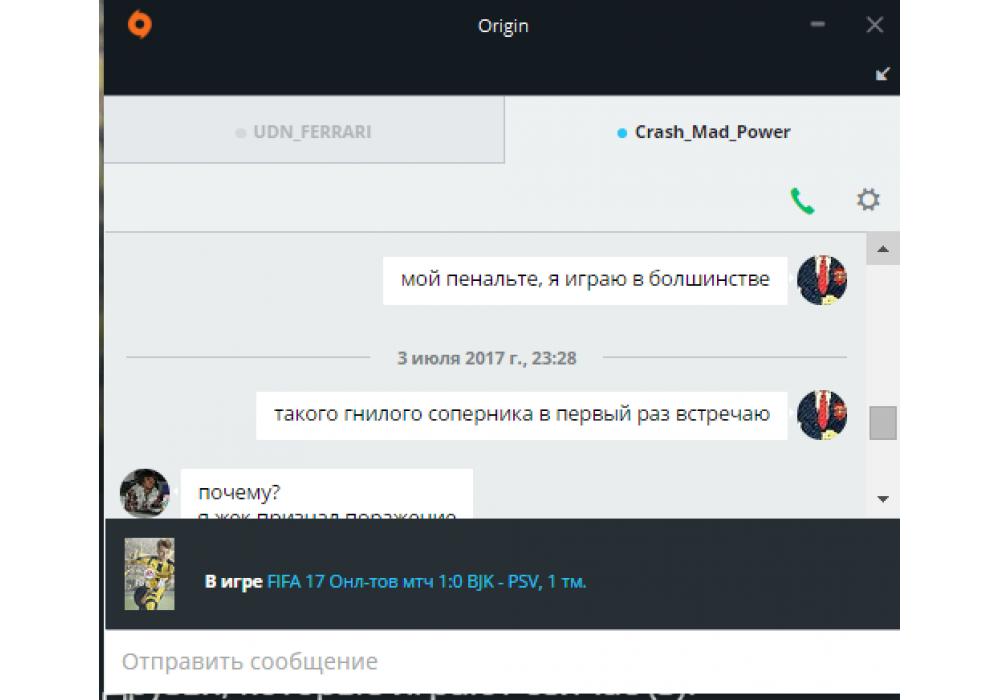Click the scrollbar up arrow in chat
1000x700 pixels.
click(x=883, y=249)
